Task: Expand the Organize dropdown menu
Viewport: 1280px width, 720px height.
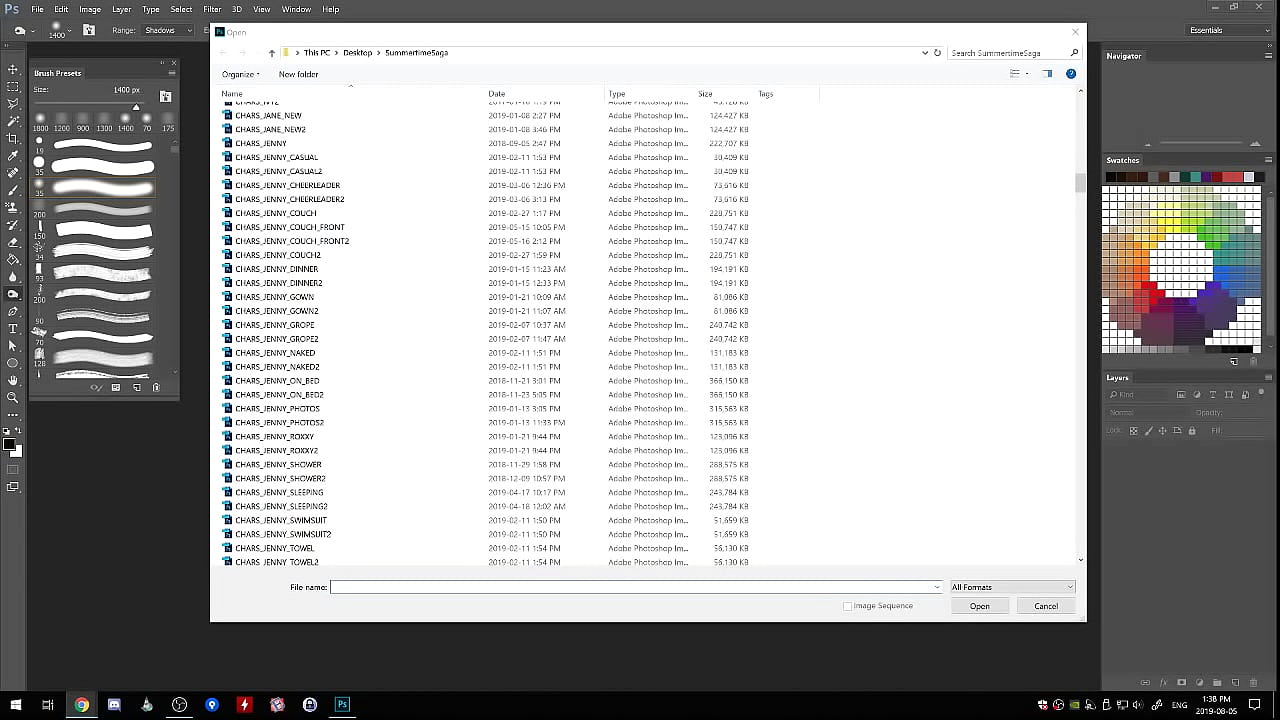Action: [x=240, y=74]
